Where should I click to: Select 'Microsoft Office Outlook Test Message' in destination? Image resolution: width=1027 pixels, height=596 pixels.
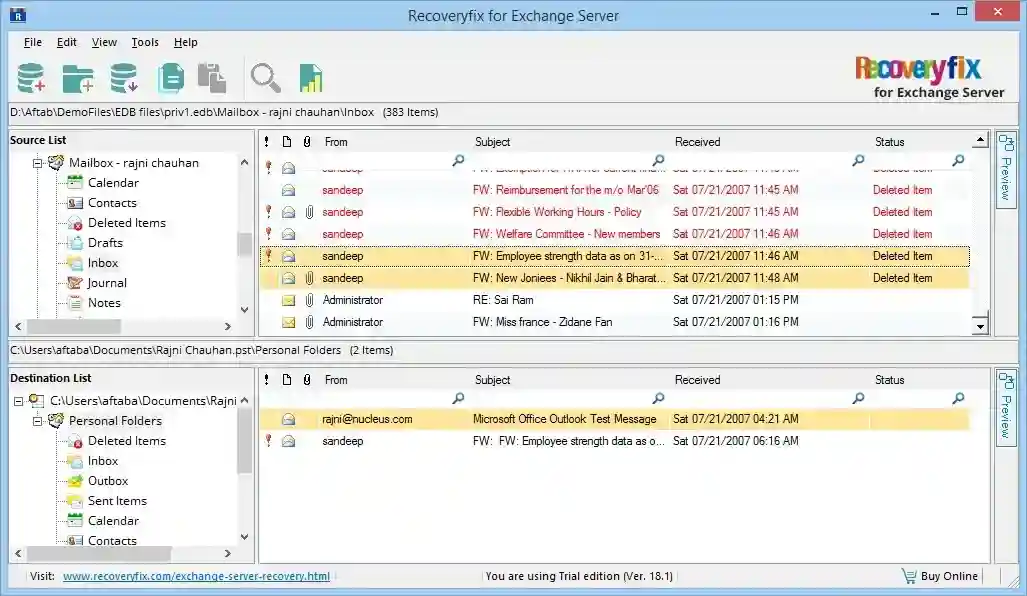click(614, 419)
